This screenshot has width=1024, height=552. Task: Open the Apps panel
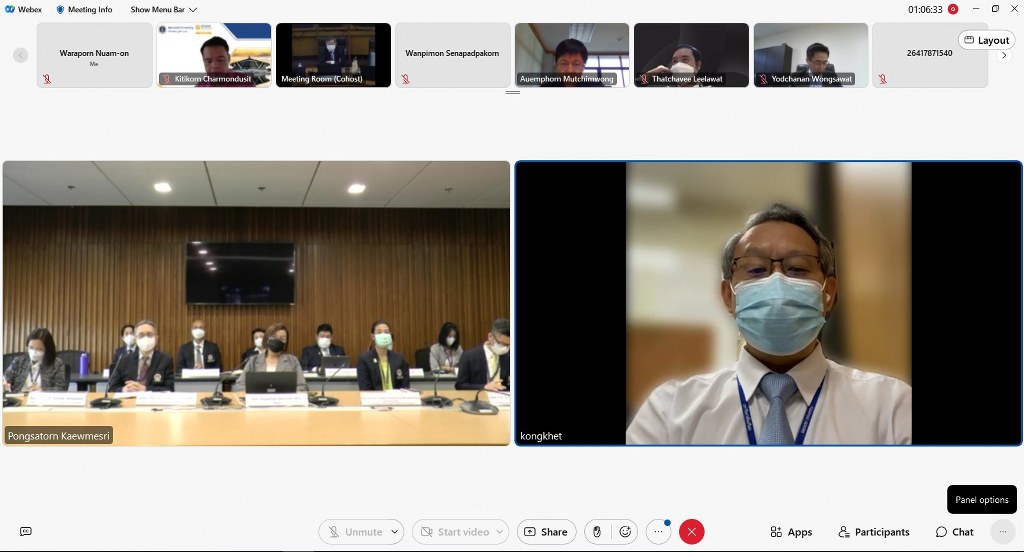coord(791,532)
